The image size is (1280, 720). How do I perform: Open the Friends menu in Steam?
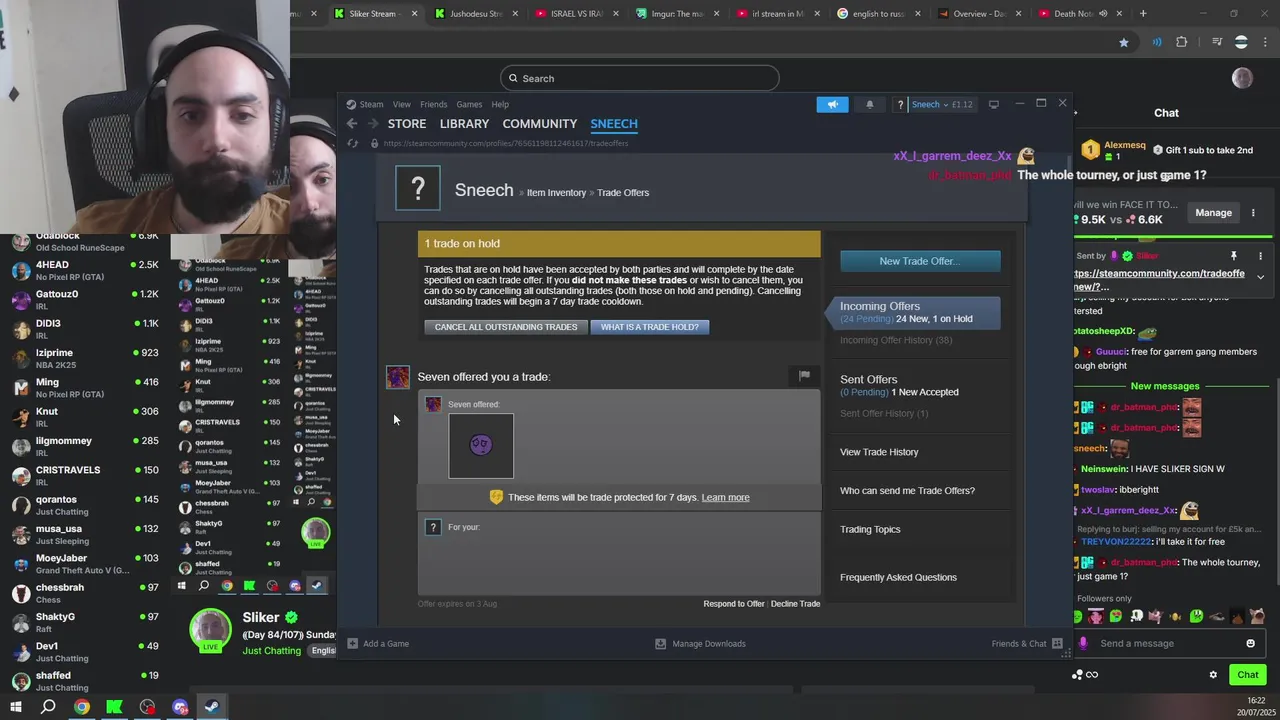click(433, 104)
